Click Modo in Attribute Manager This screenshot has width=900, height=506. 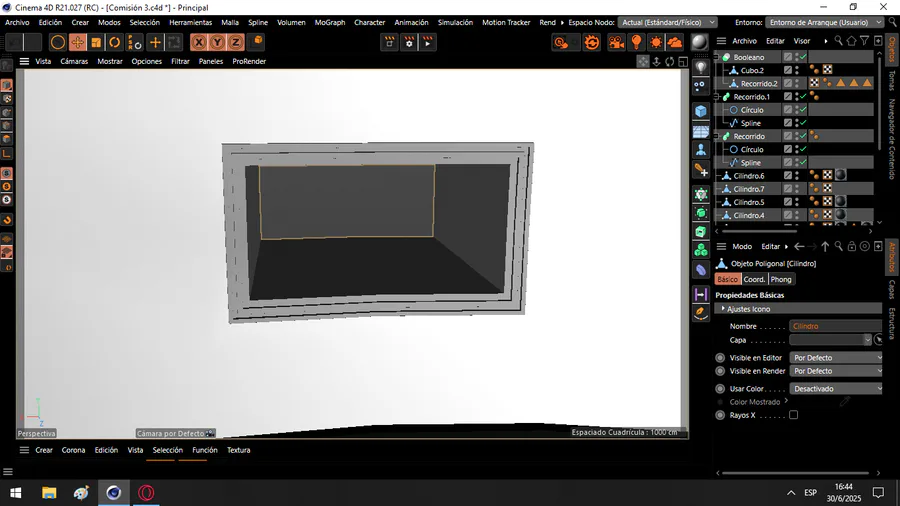tap(742, 247)
